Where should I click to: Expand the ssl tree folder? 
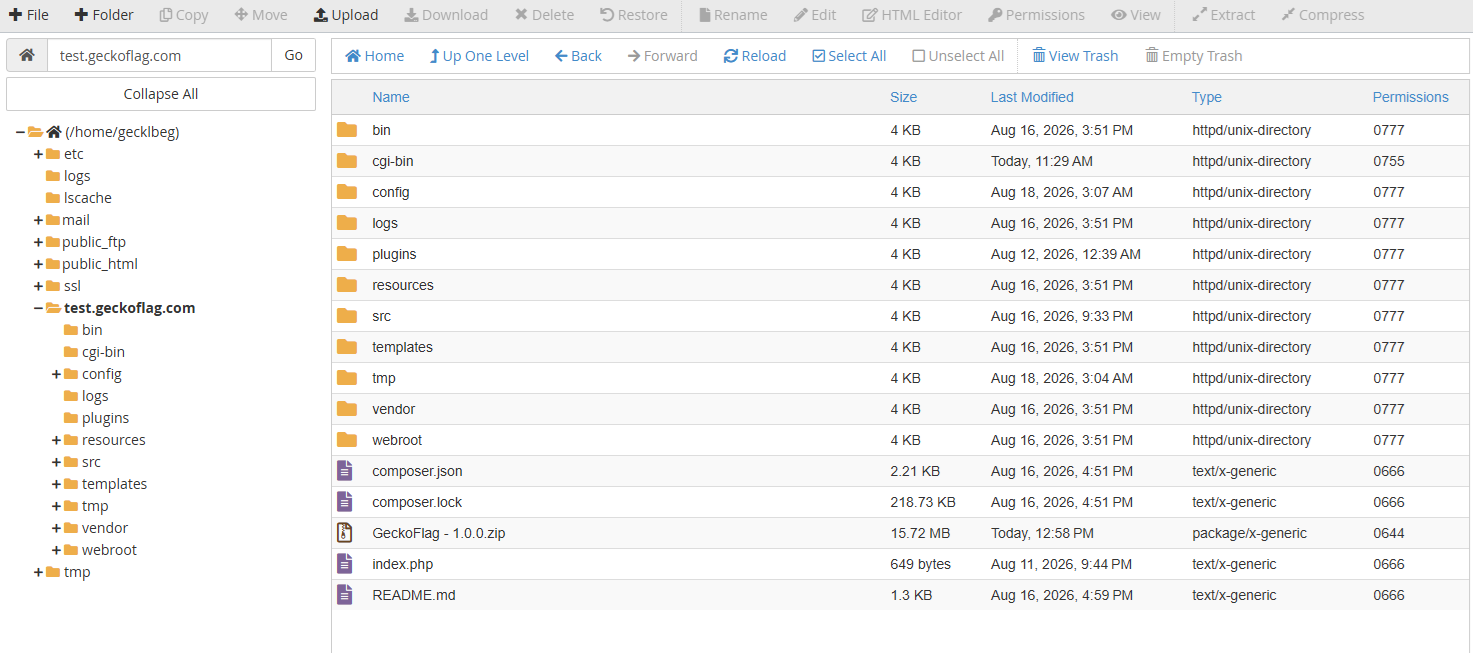tap(38, 286)
